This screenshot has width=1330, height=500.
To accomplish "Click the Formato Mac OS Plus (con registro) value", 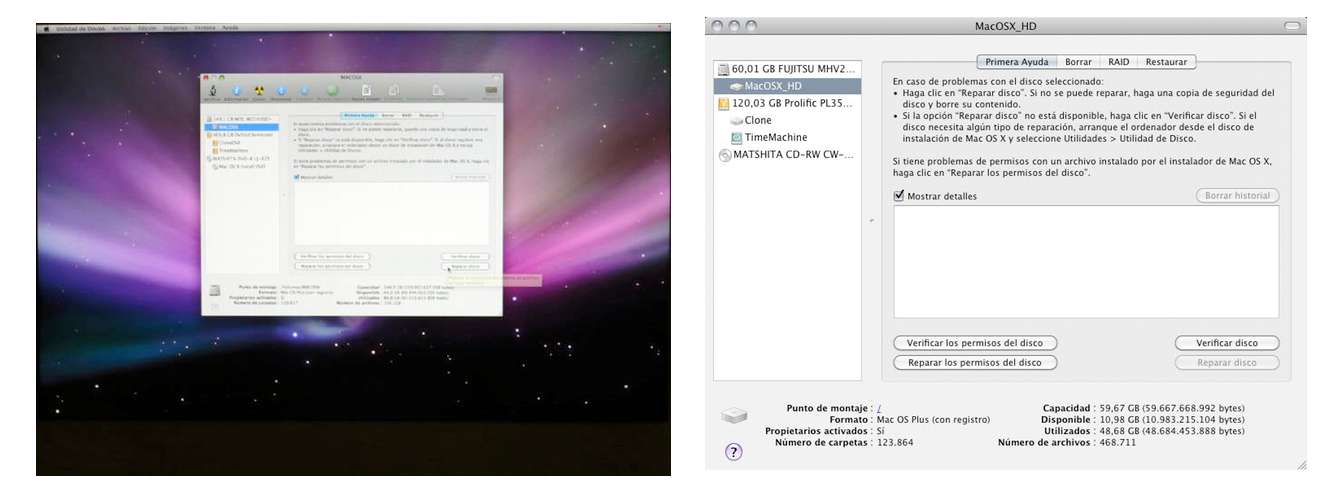I will coord(933,419).
